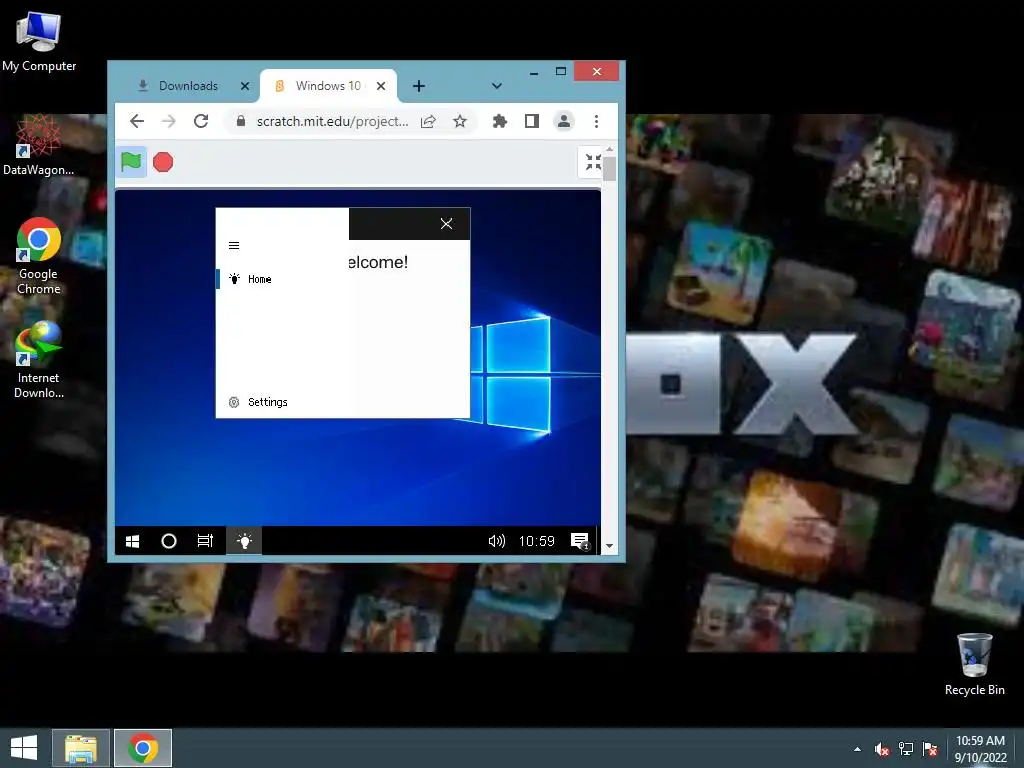1024x768 pixels.
Task: Stop the Scratch project with red button
Action: coord(163,162)
